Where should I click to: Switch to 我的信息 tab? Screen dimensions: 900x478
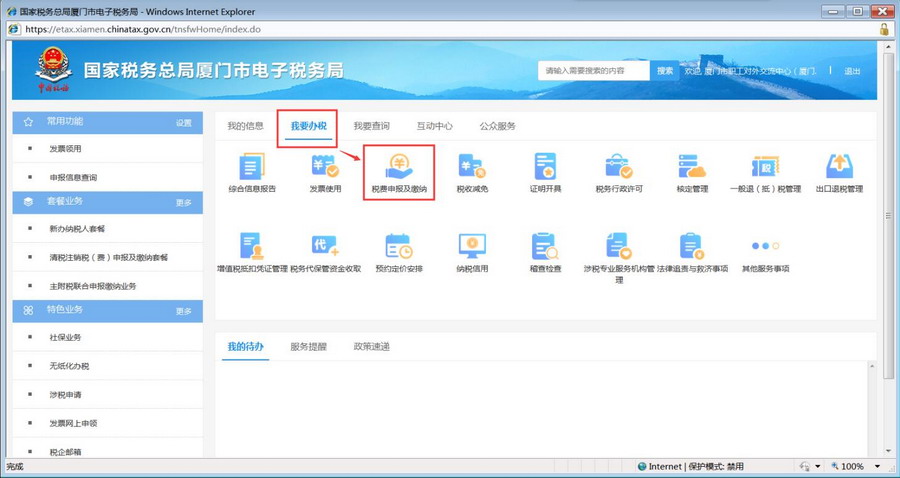click(245, 126)
